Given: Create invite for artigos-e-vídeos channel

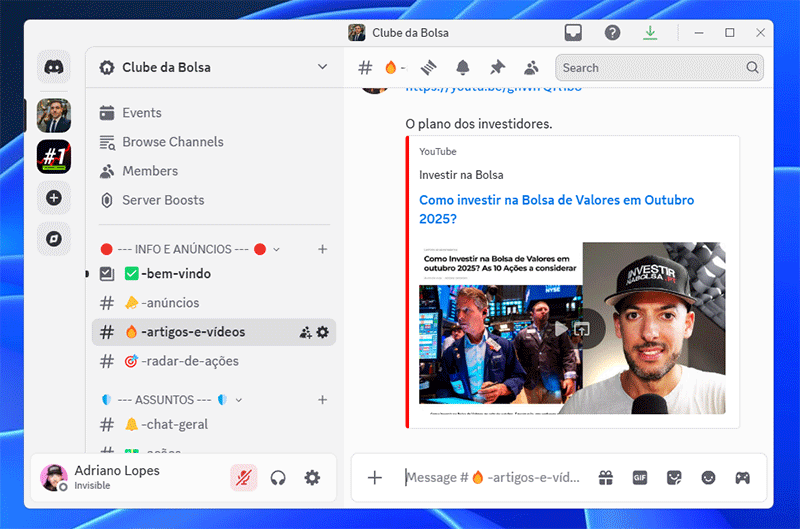Looking at the screenshot, I should click(x=305, y=333).
